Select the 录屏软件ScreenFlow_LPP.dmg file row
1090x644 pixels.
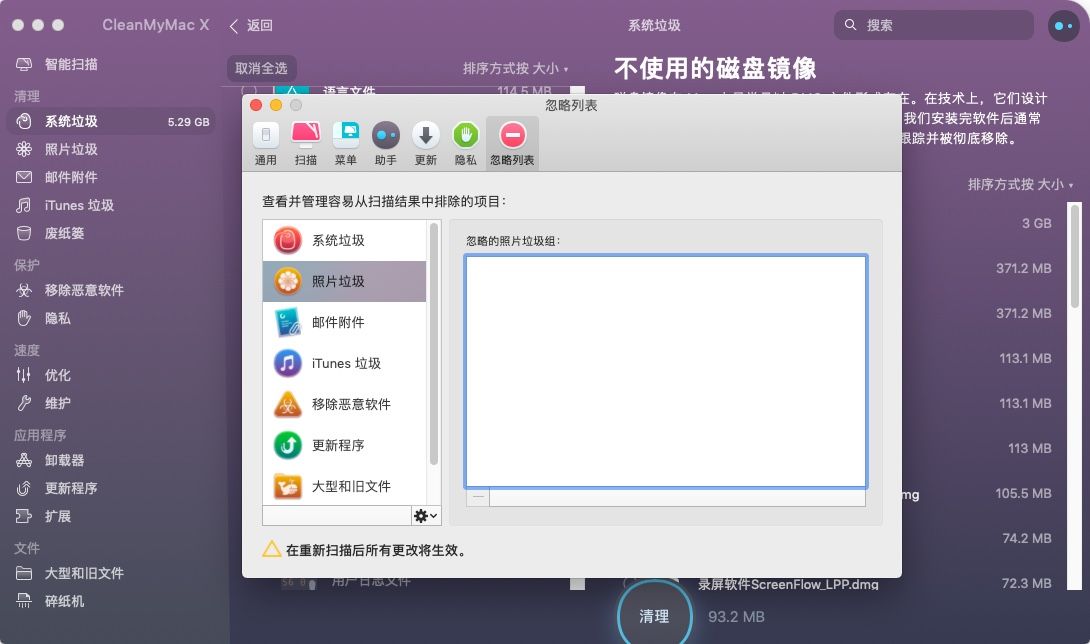(x=788, y=584)
